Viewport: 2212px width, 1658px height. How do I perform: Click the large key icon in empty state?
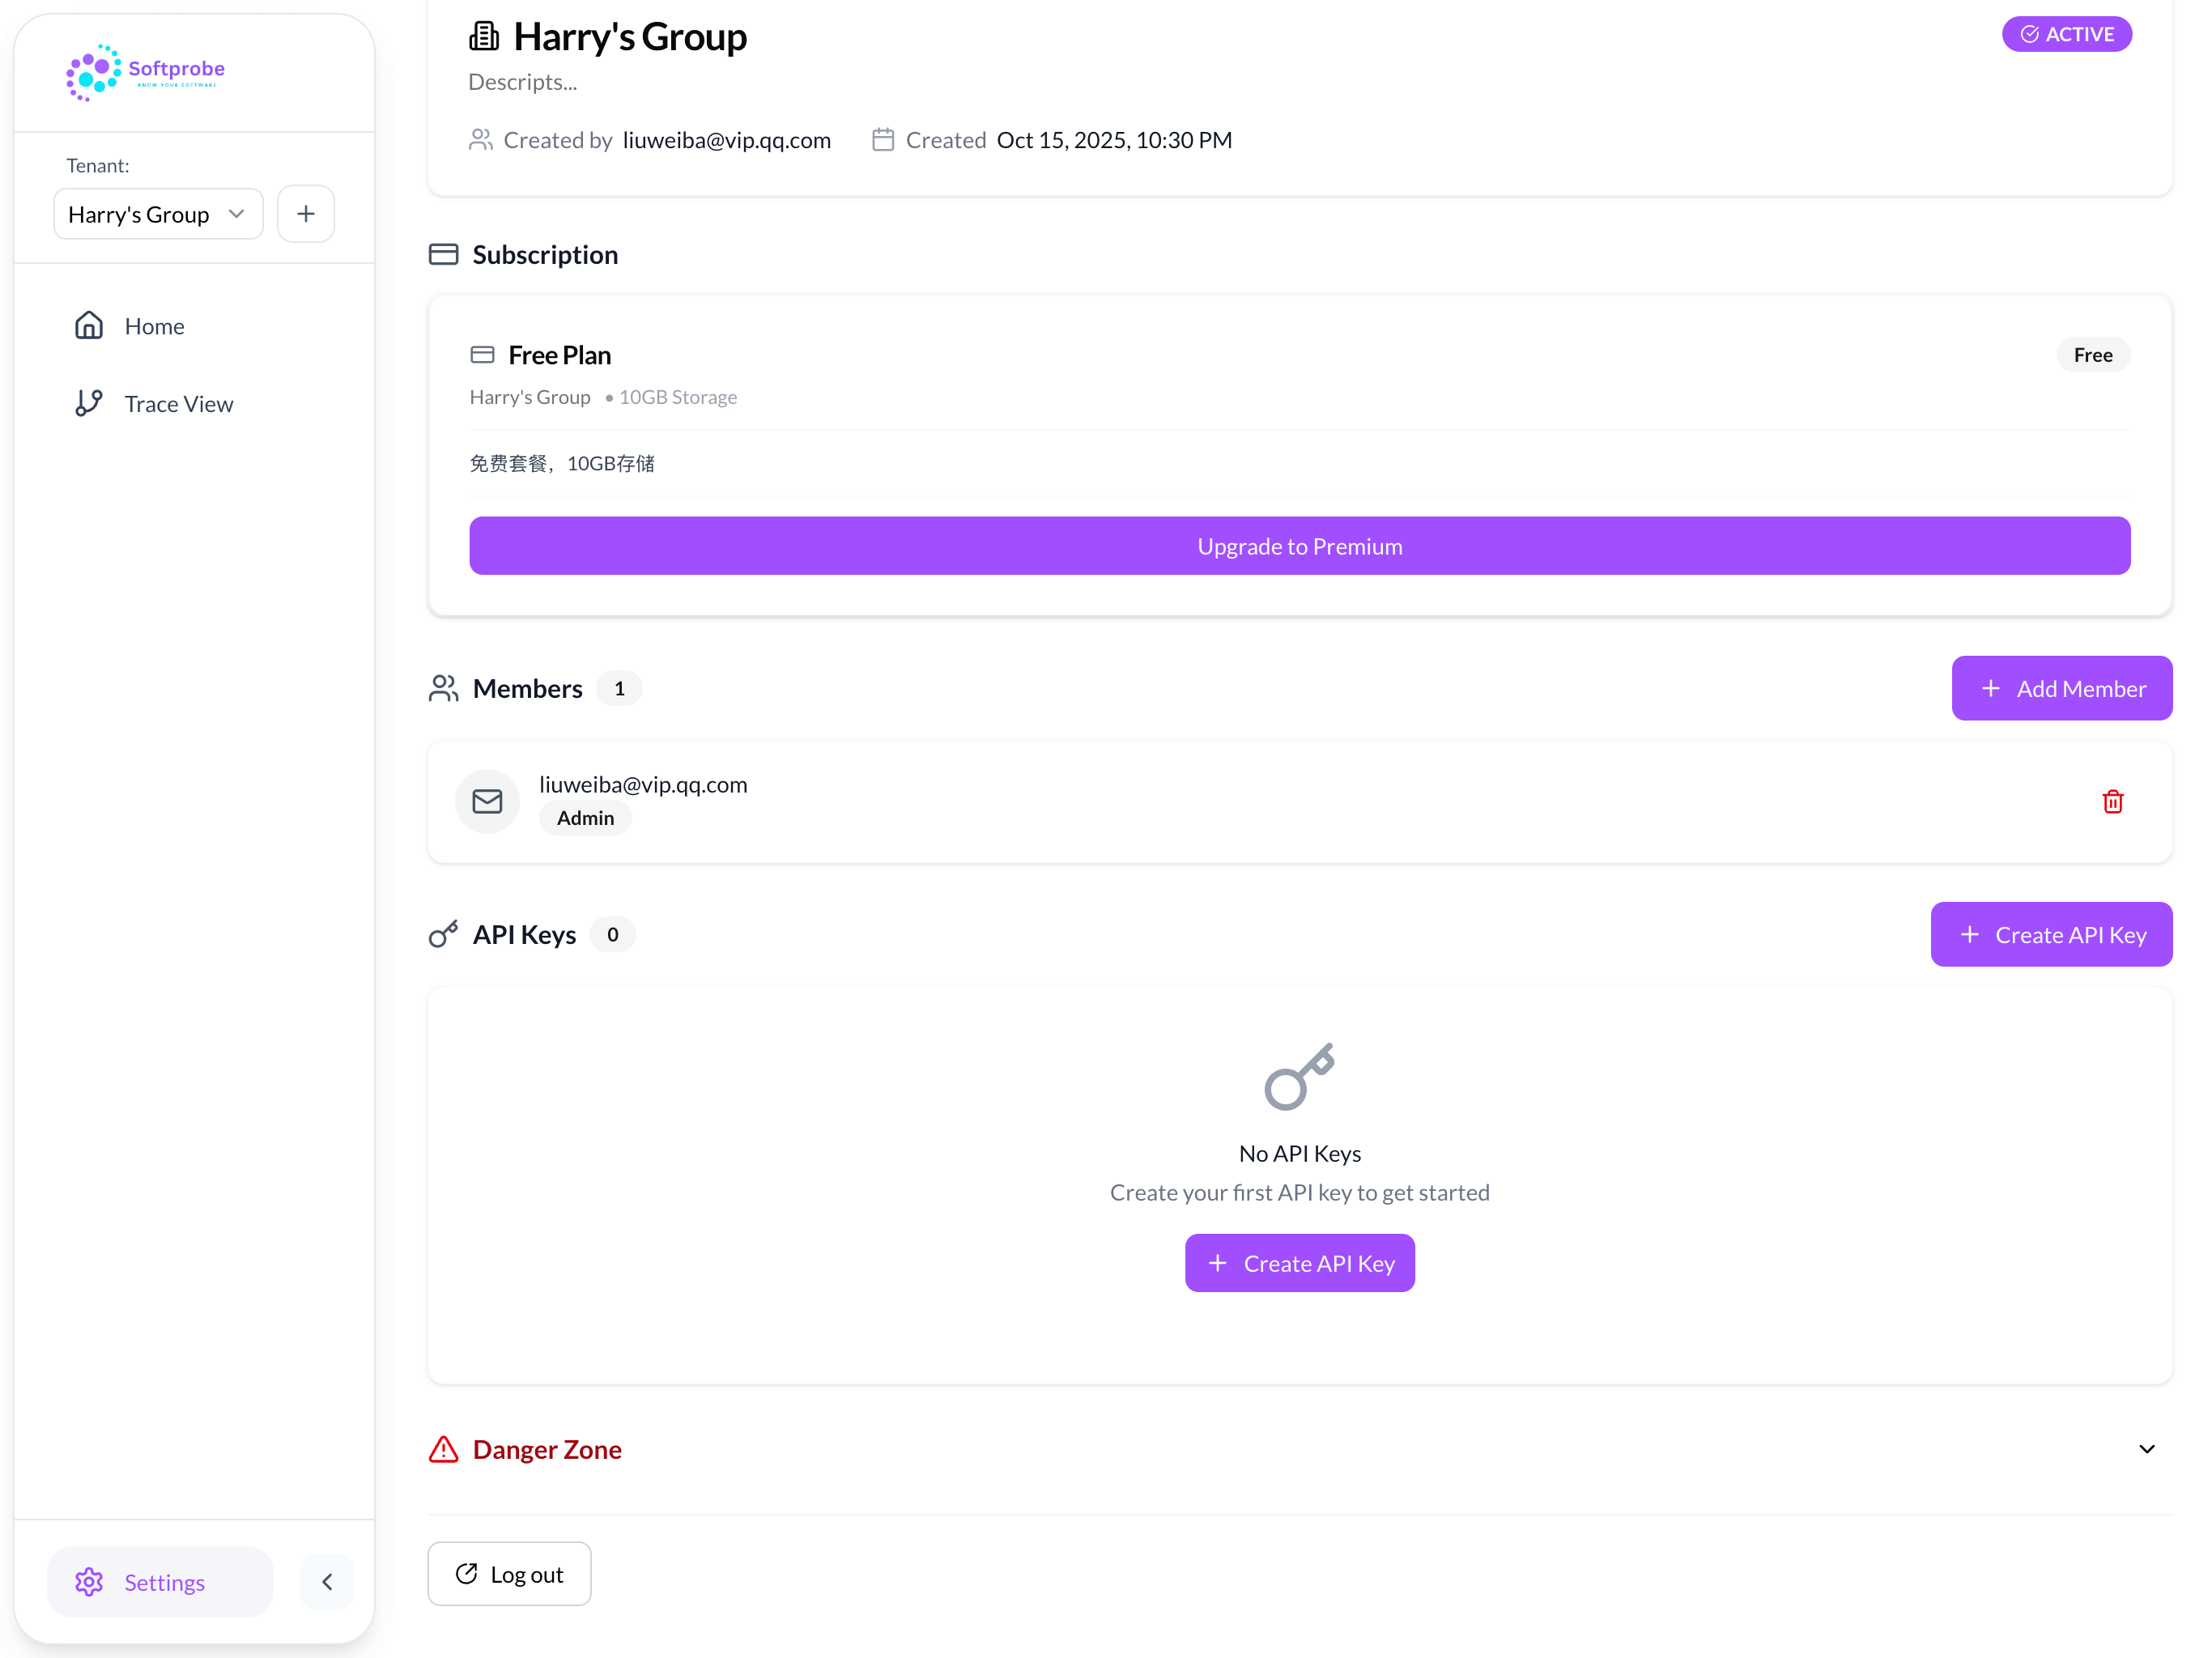pos(1299,1076)
